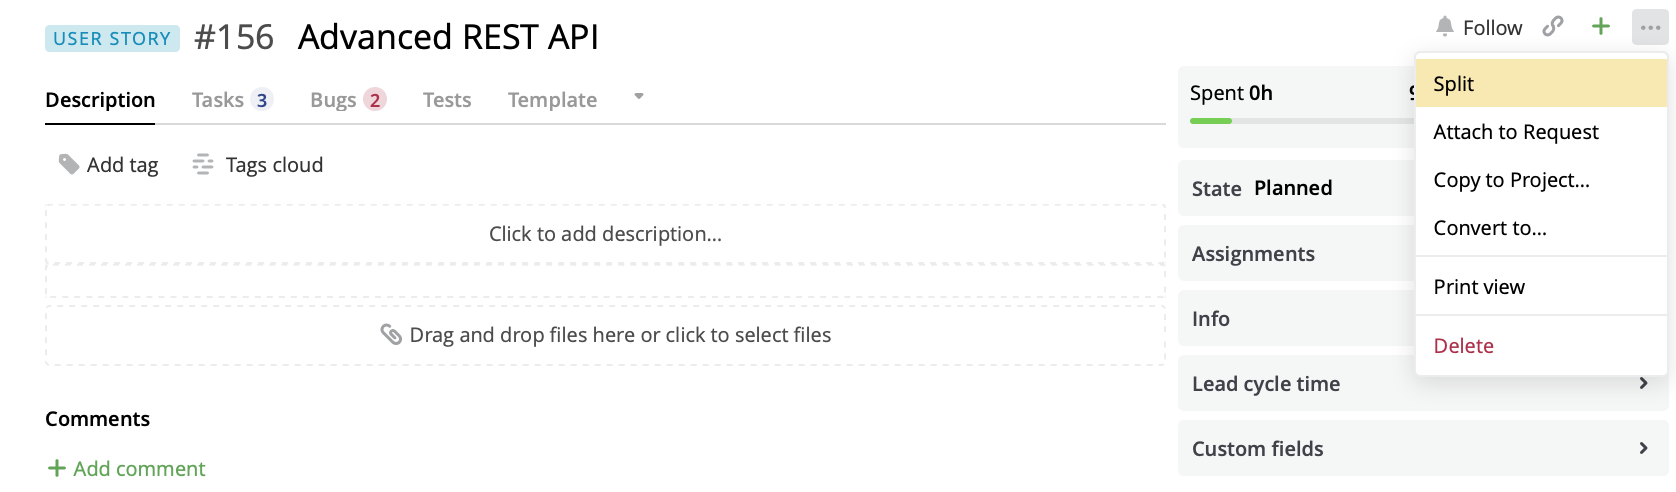Screen dimensions: 1676x492
Task: Switch to the Tasks tab
Action: [x=230, y=100]
